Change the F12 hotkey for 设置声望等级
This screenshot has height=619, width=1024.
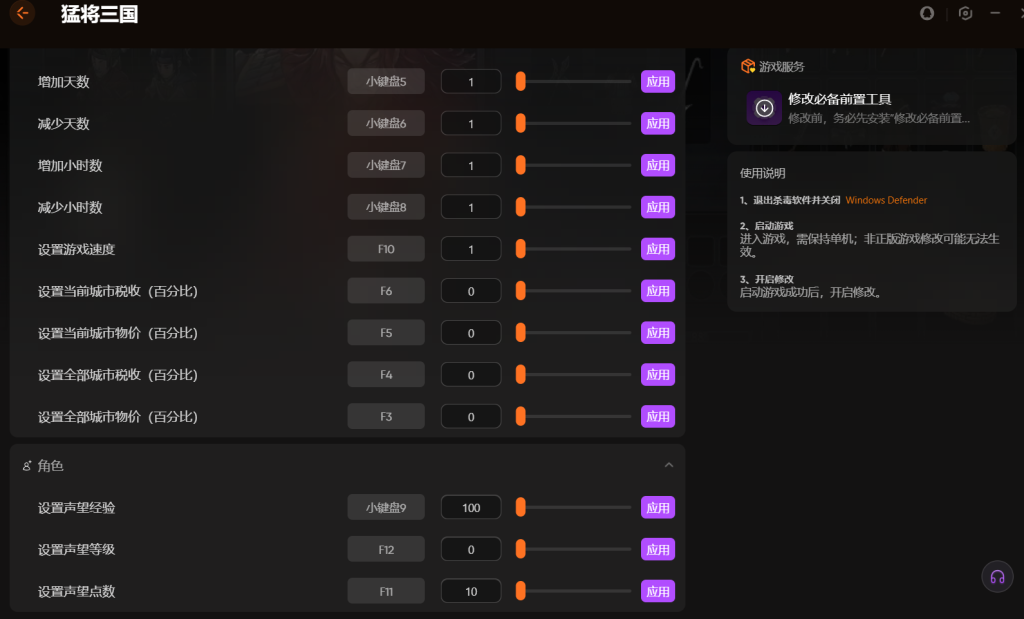386,550
